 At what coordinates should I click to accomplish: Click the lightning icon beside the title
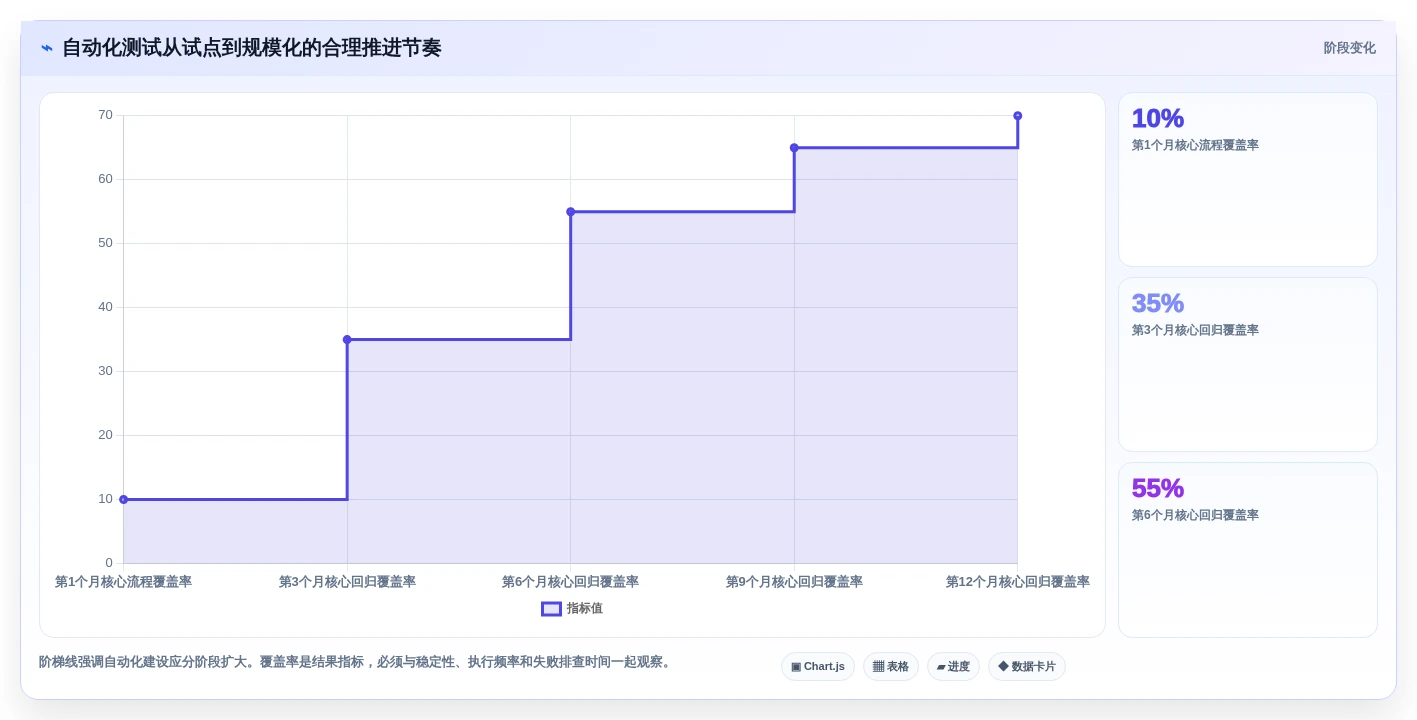pyautogui.click(x=47, y=48)
